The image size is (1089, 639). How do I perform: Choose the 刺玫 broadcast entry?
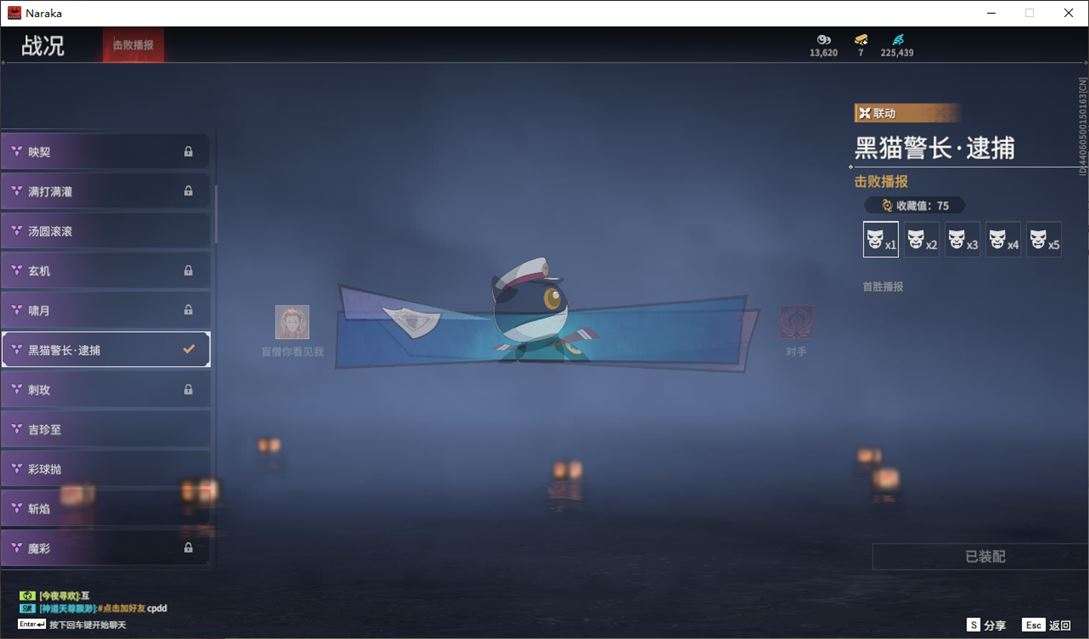pyautogui.click(x=106, y=390)
